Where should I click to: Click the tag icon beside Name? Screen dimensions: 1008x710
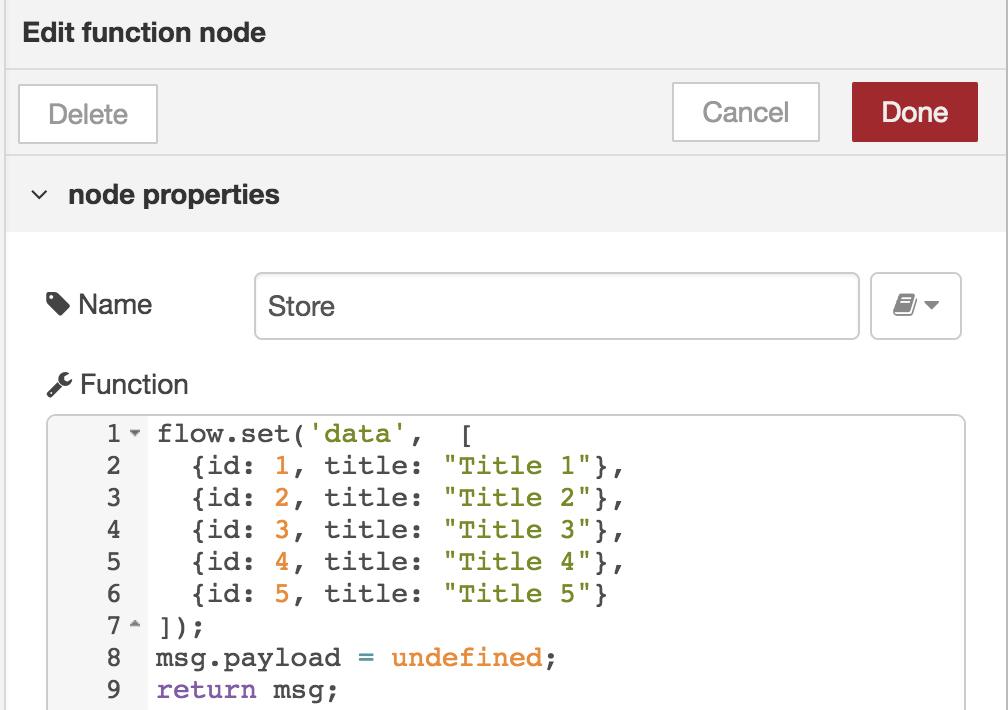[58, 304]
